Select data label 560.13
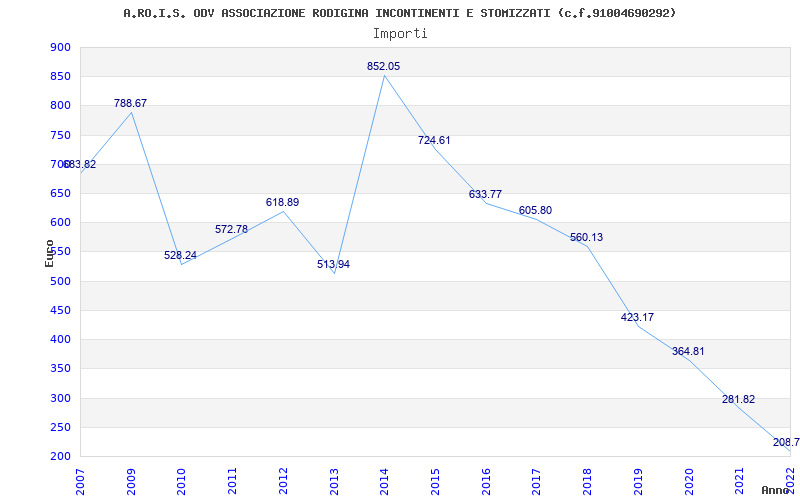The height and width of the screenshot is (500, 800). coord(586,237)
